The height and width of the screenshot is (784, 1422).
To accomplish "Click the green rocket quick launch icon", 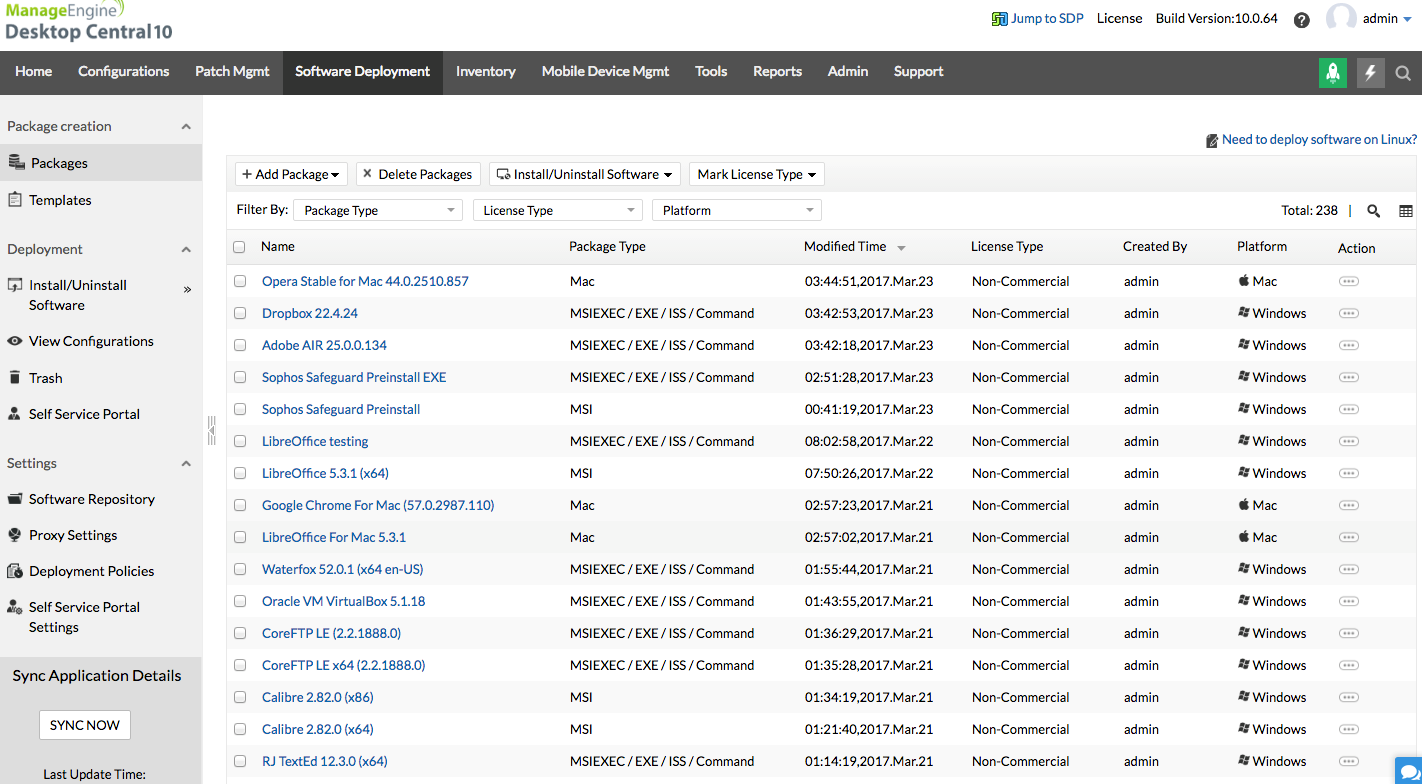I will [1332, 72].
